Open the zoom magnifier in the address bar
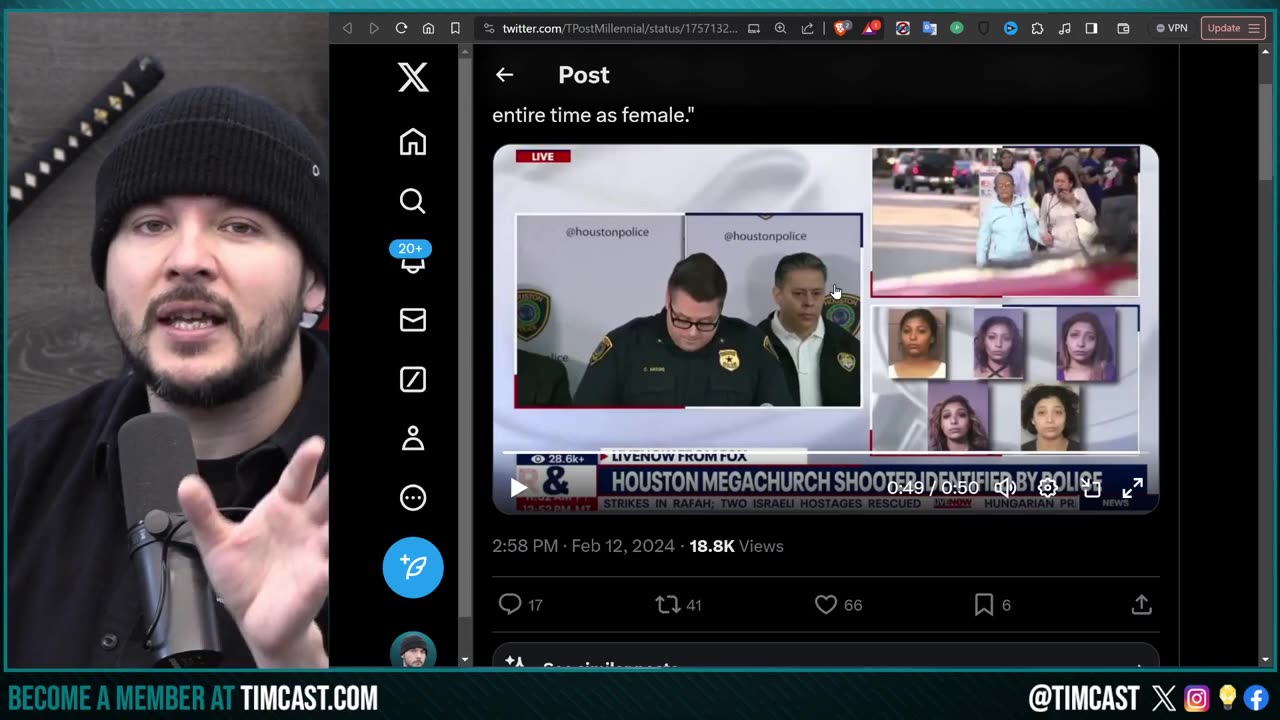 click(780, 28)
